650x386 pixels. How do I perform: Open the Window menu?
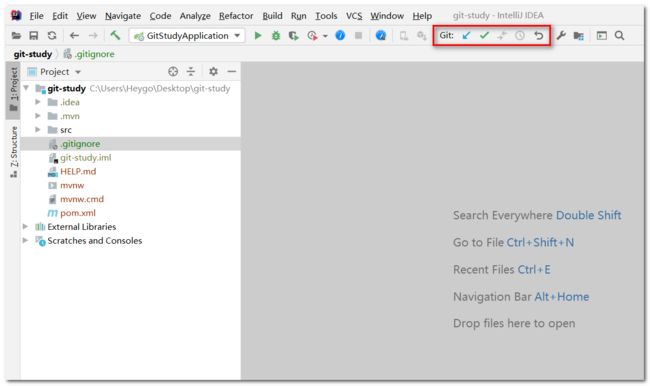pyautogui.click(x=387, y=16)
